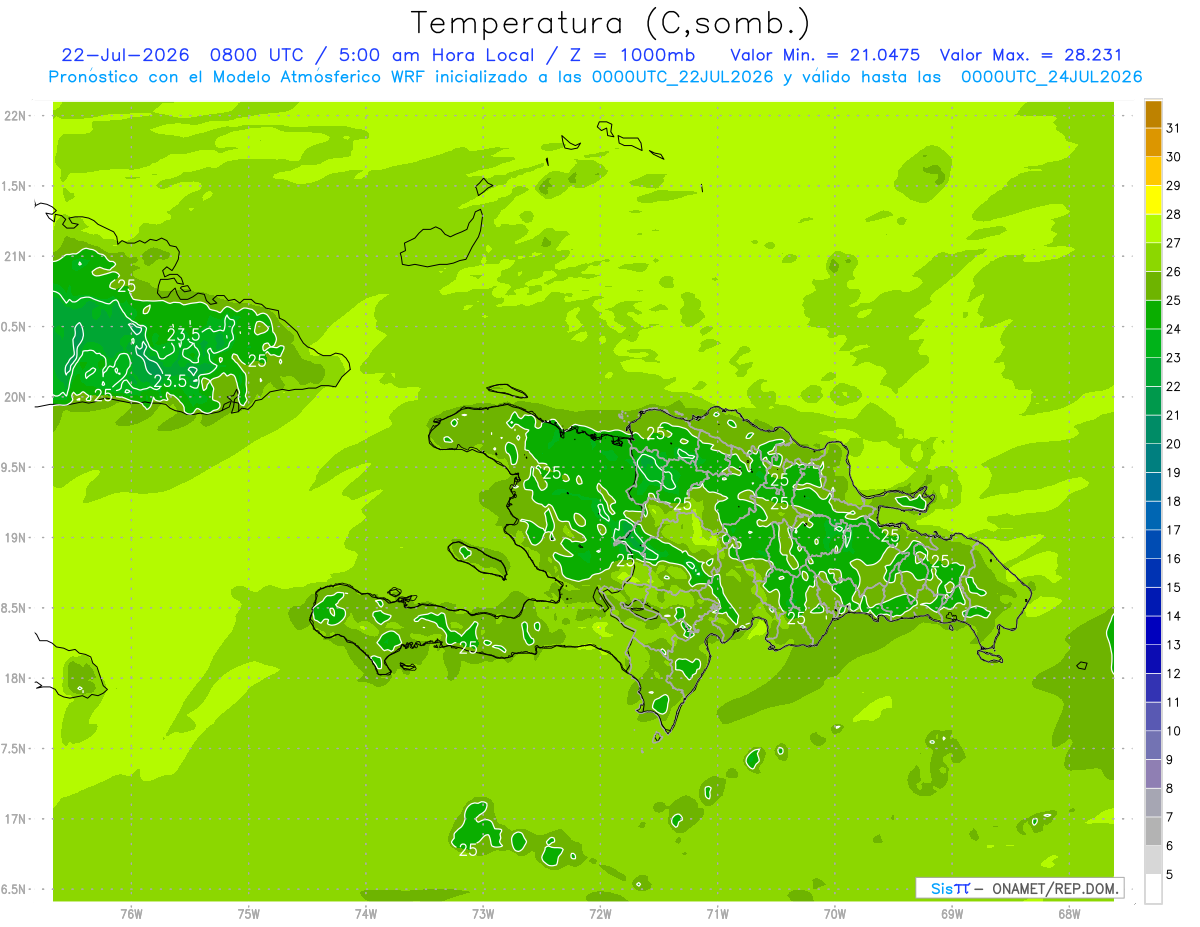
Task: Click the "22N" latitude label
Action: click(15, 116)
